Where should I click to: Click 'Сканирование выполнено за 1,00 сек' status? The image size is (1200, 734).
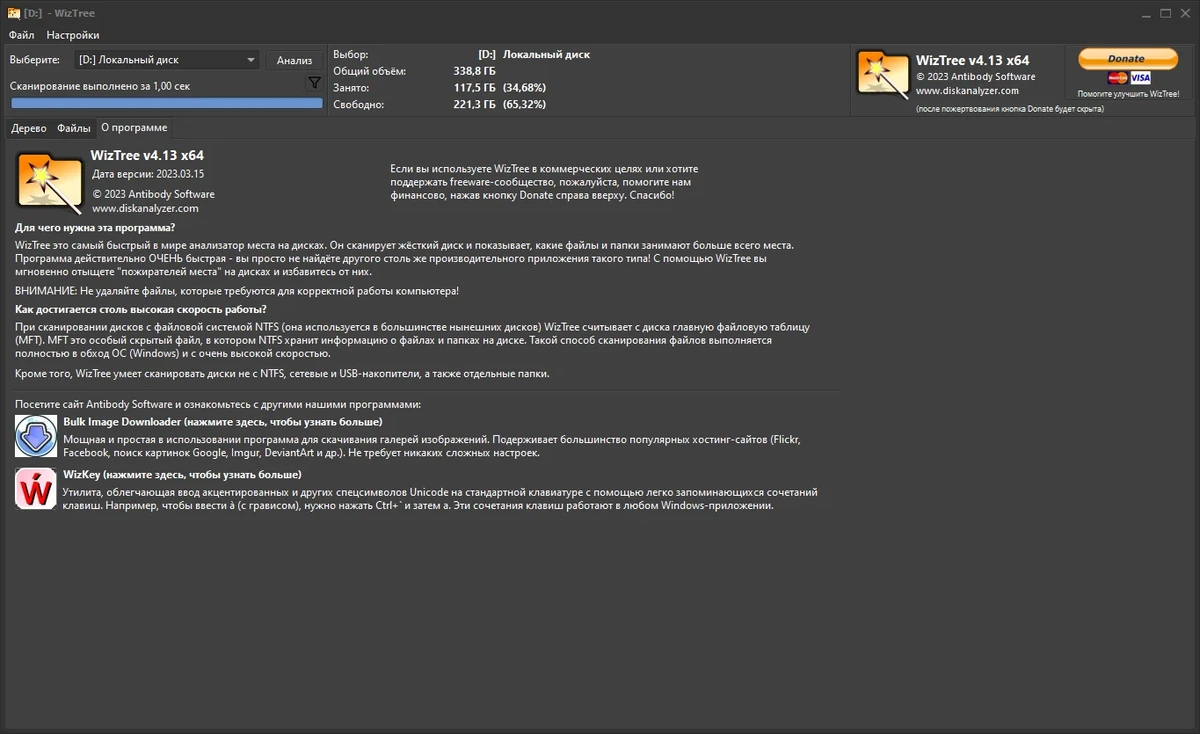(x=100, y=86)
